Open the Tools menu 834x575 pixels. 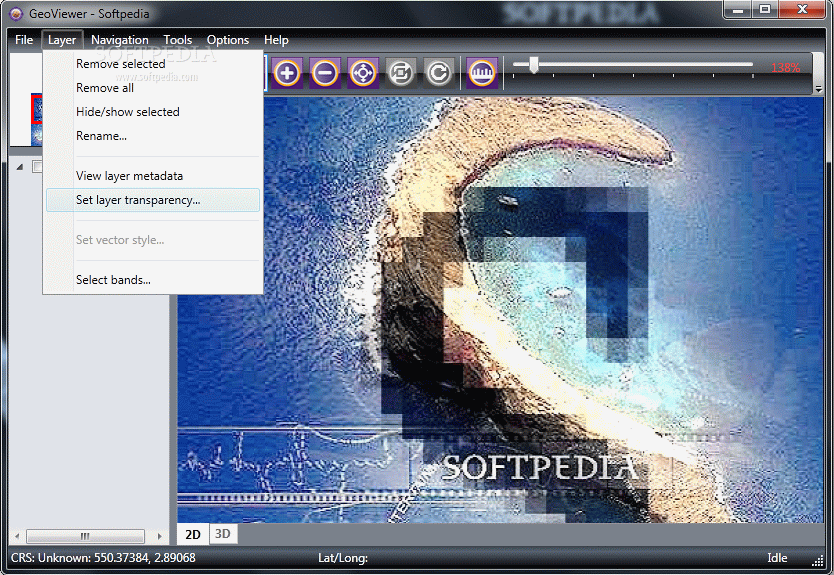tap(178, 40)
